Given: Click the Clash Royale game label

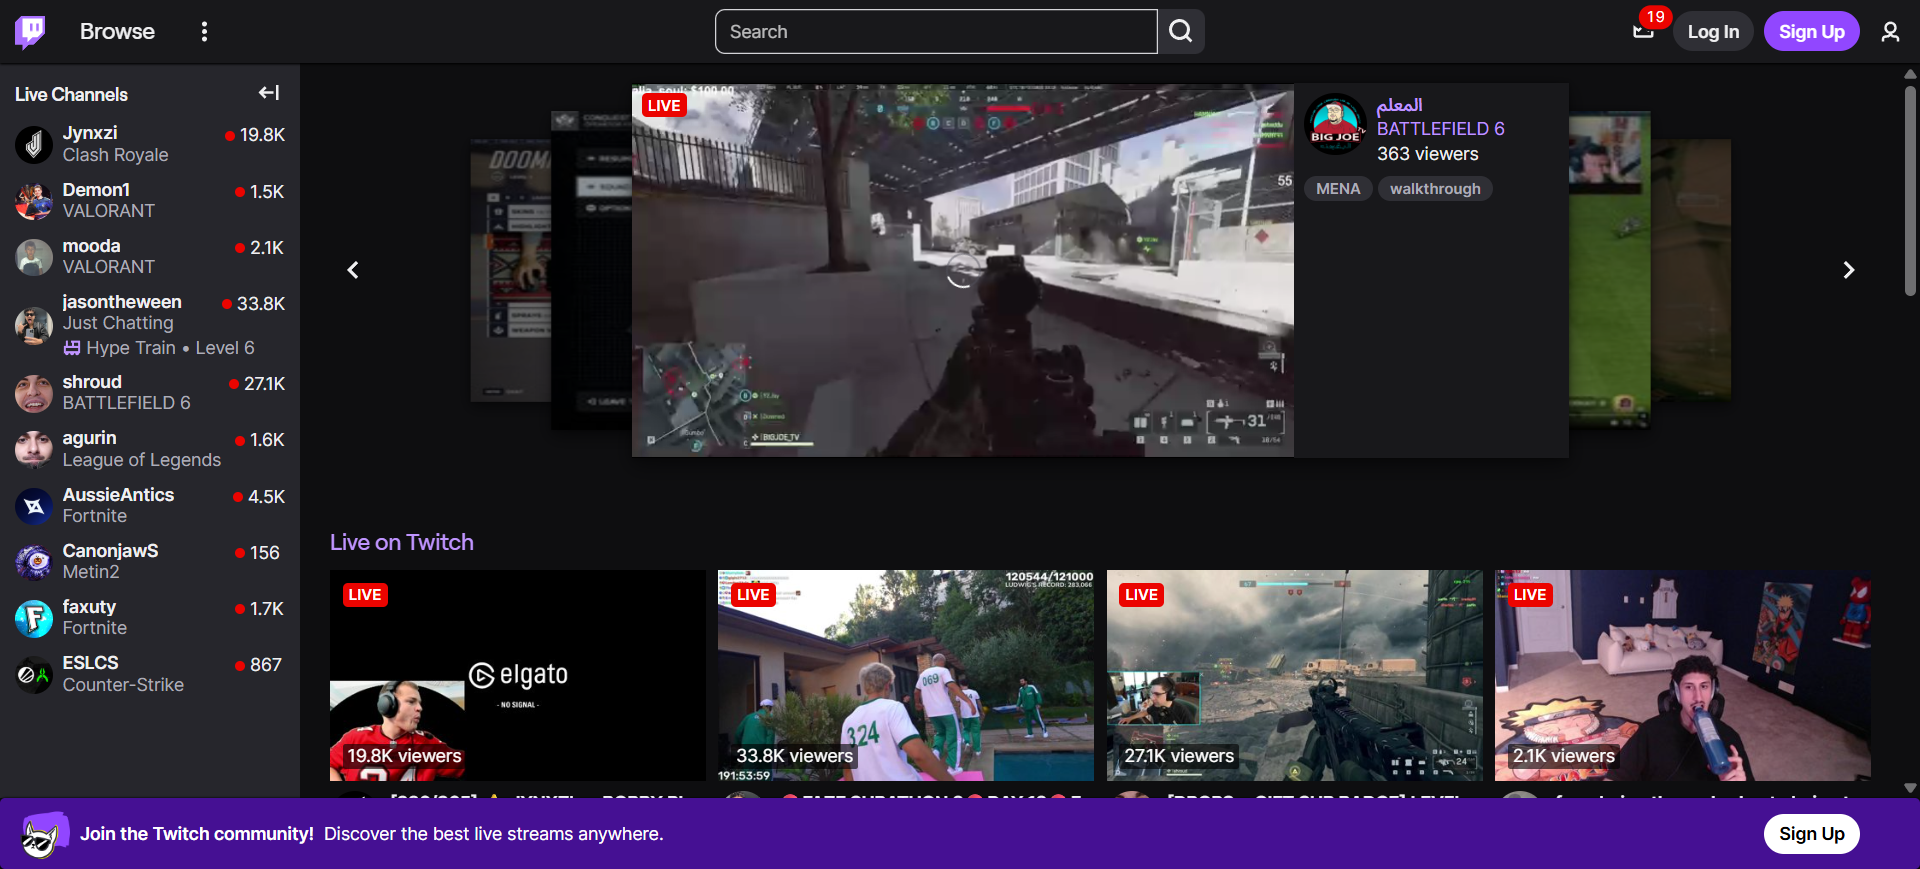Looking at the screenshot, I should click(115, 155).
